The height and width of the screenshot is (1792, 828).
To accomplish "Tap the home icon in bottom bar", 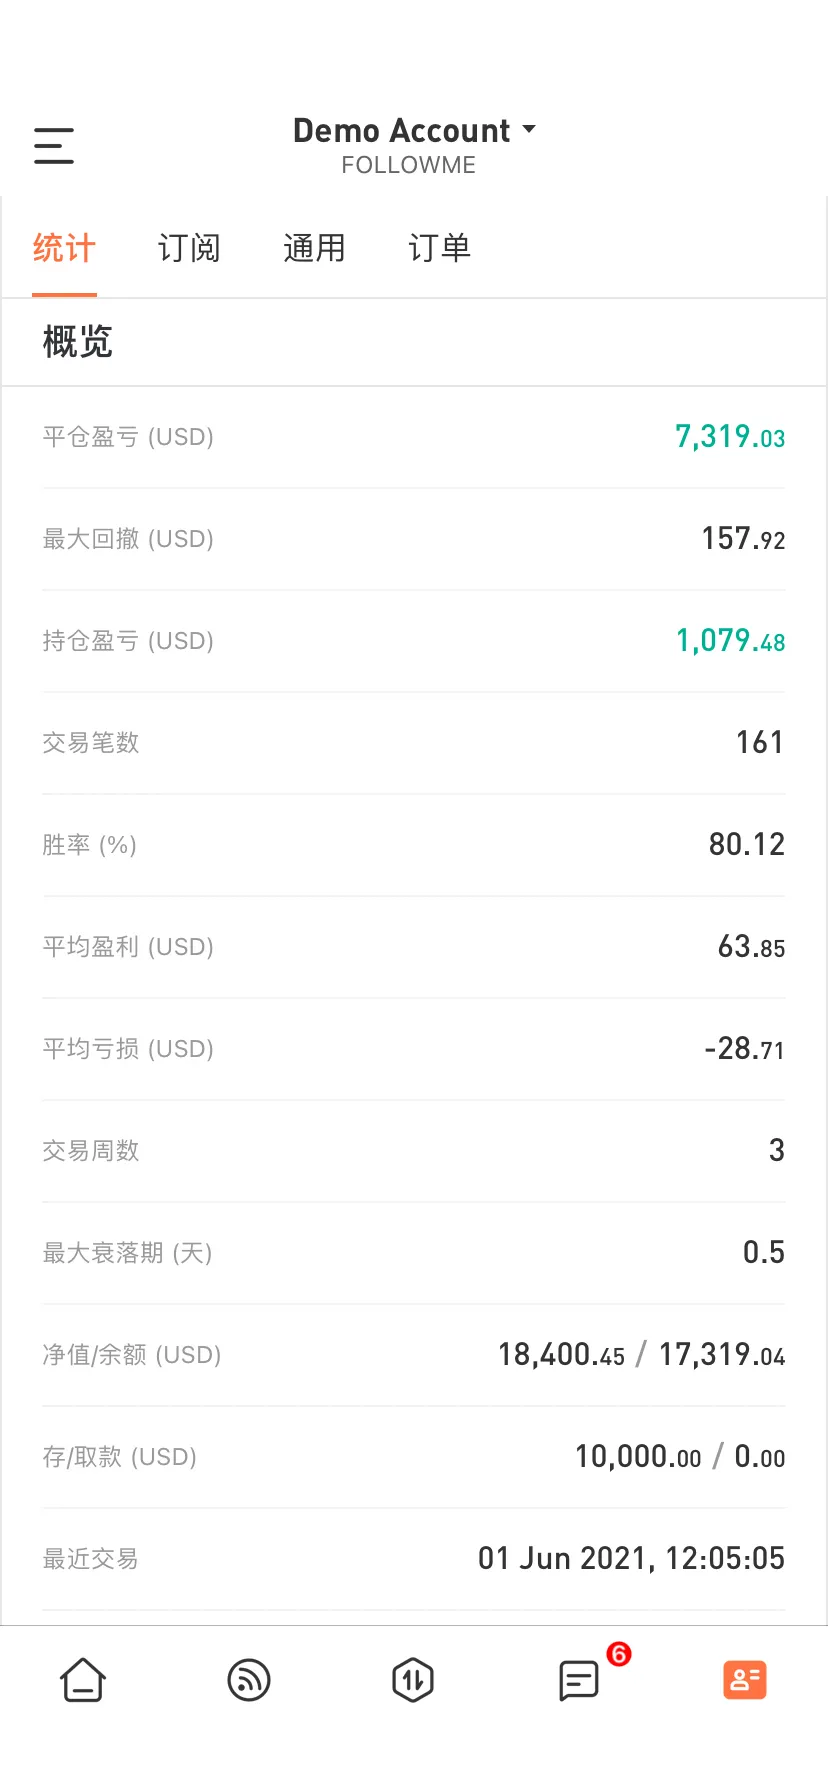I will coord(83,1680).
